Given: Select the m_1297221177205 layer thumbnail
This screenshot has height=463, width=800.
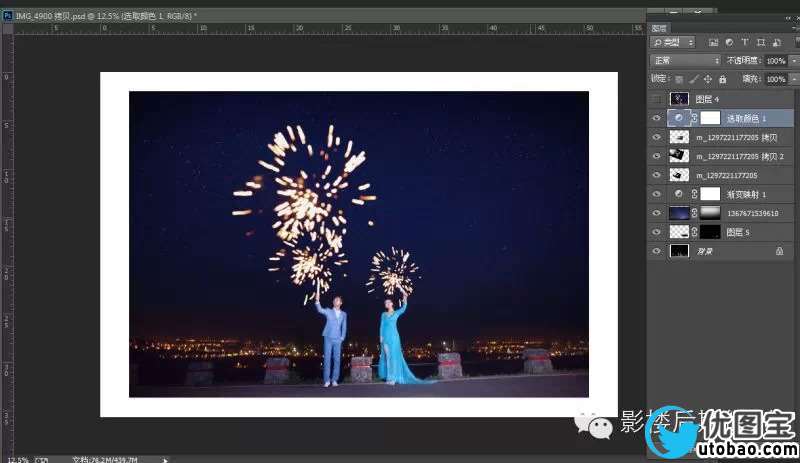Looking at the screenshot, I should click(679, 175).
